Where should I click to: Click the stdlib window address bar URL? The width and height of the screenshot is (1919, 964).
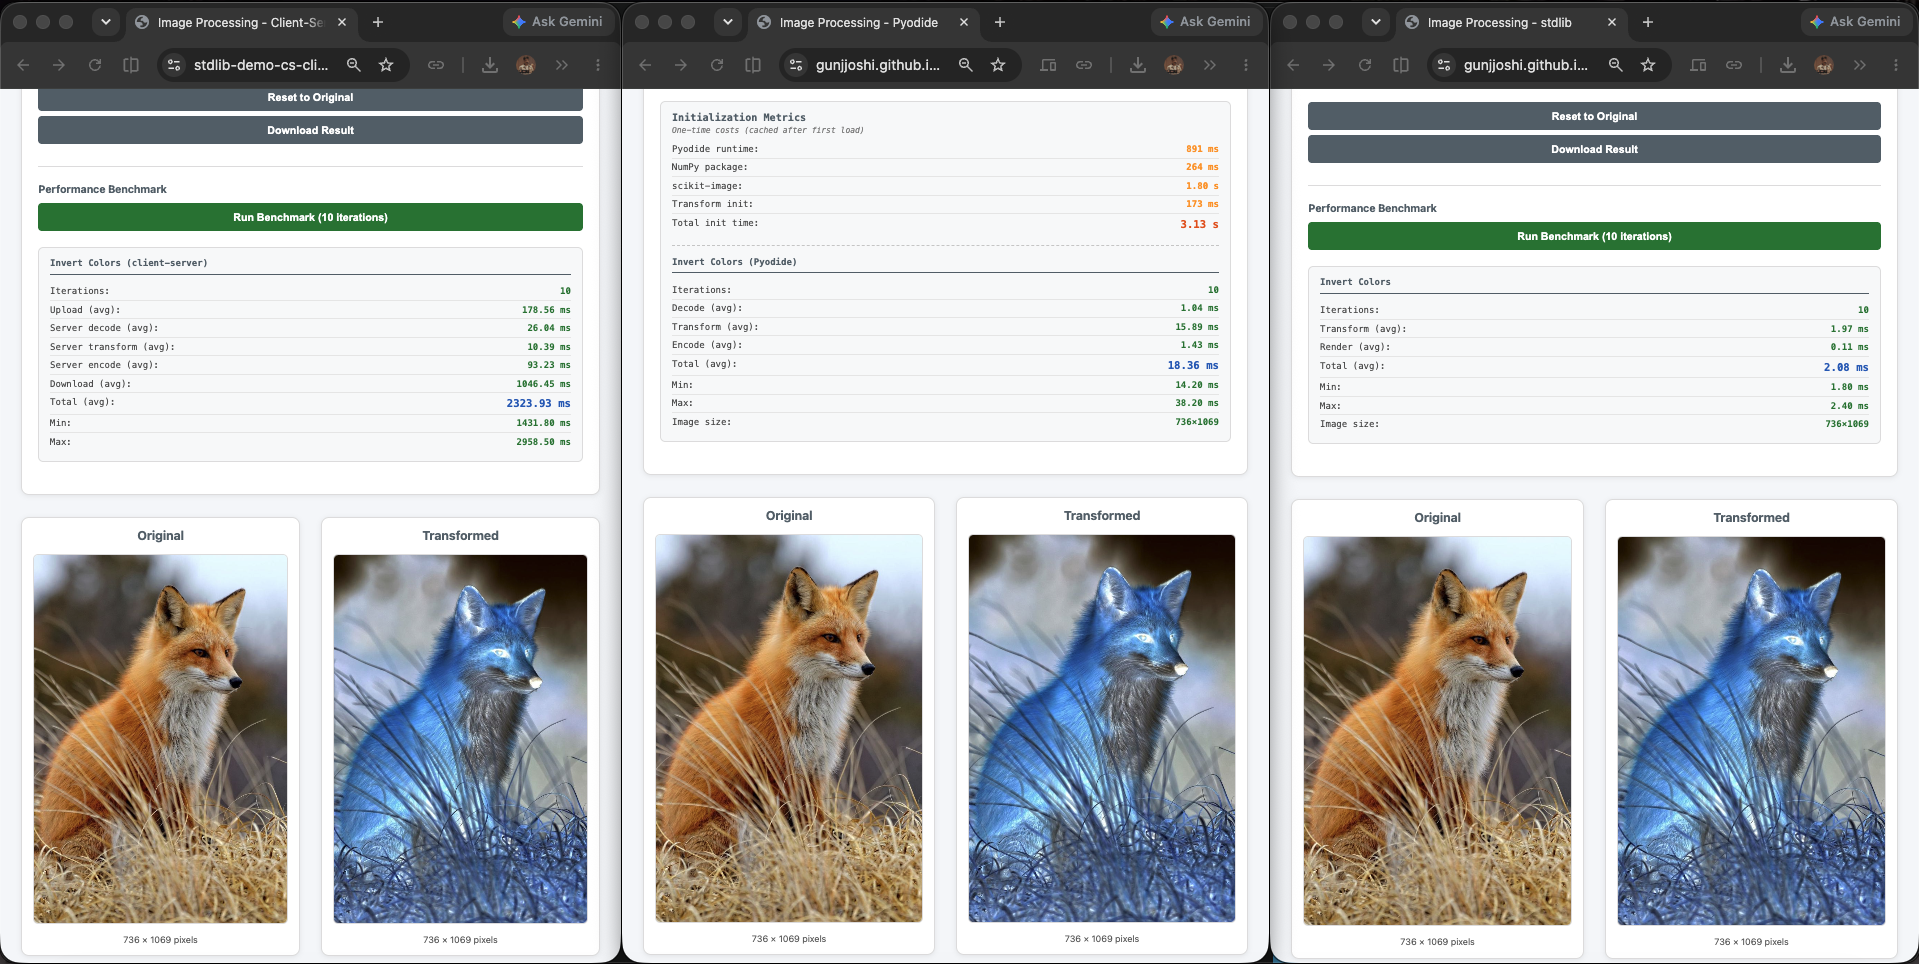1525,65
